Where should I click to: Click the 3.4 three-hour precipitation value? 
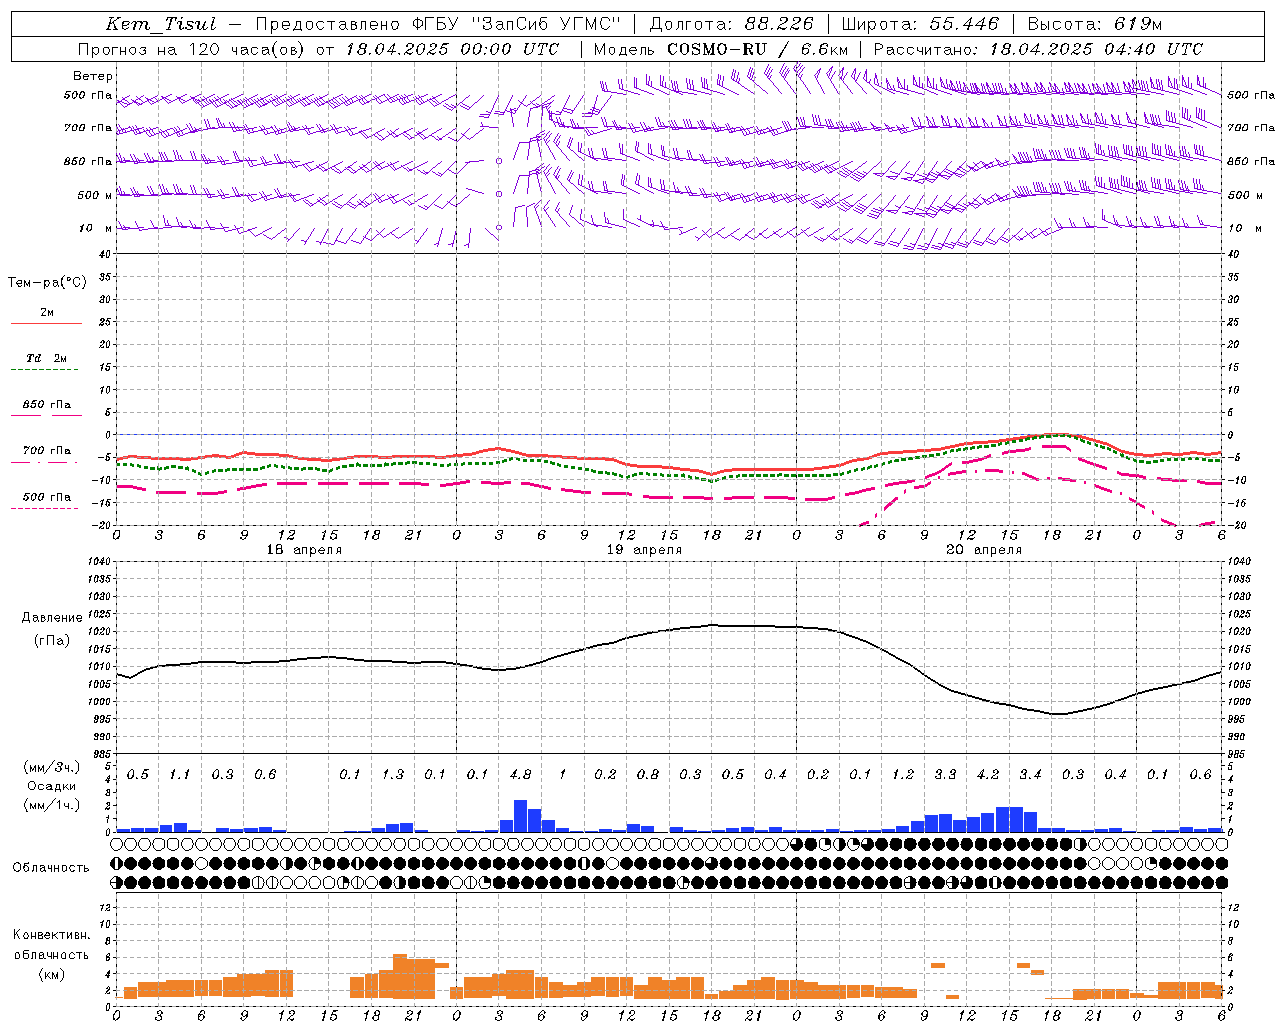click(x=1030, y=775)
